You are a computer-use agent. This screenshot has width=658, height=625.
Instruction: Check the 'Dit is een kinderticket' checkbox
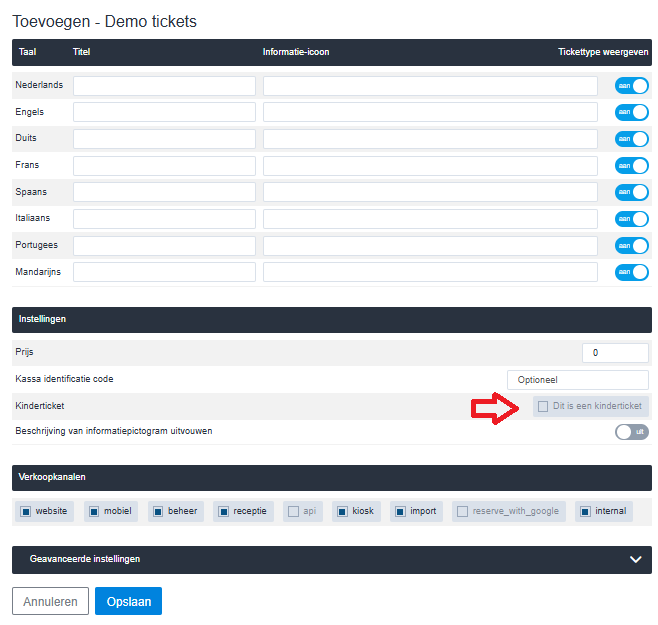point(543,406)
